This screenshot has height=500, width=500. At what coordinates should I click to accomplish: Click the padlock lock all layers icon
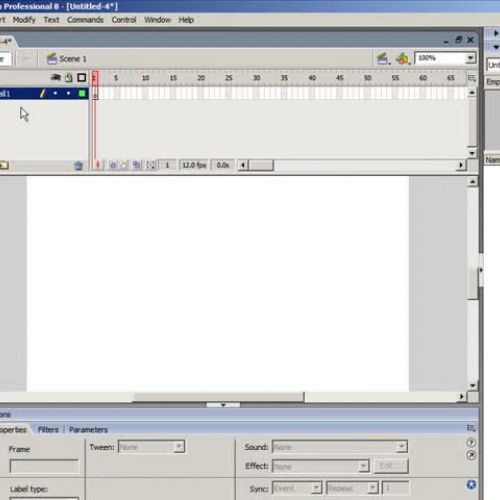(x=69, y=78)
